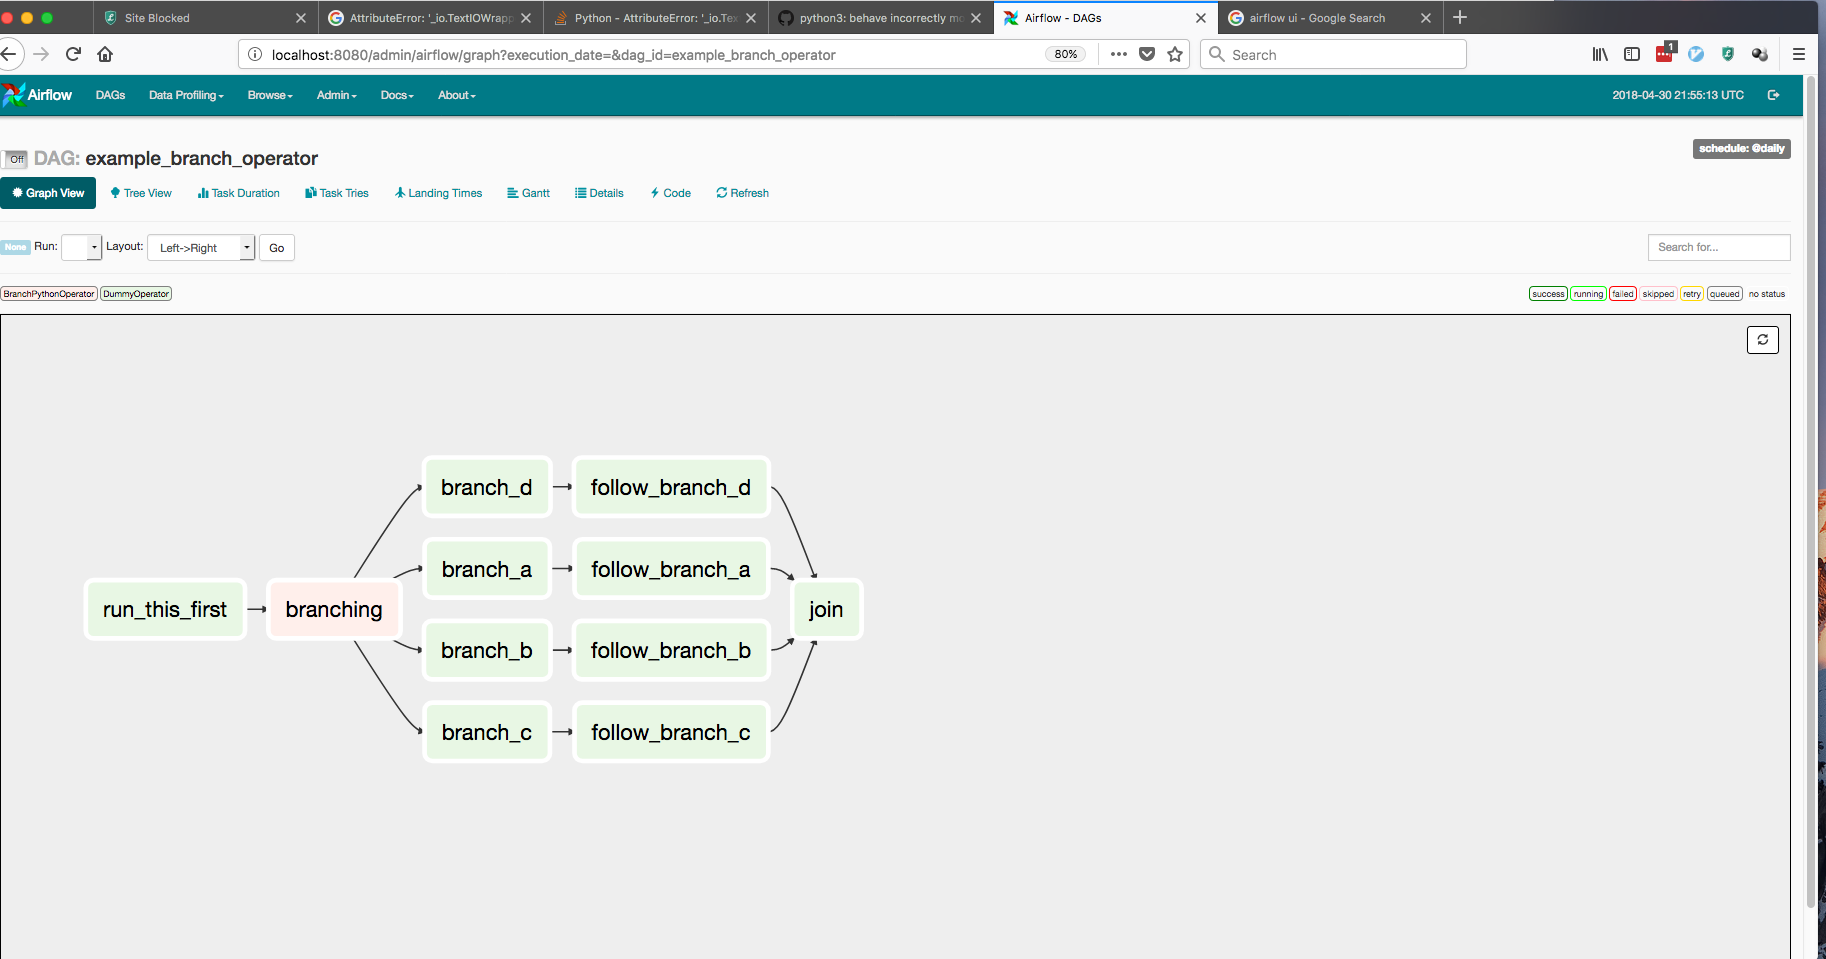Open the Firefox Library icon

pos(1598,54)
